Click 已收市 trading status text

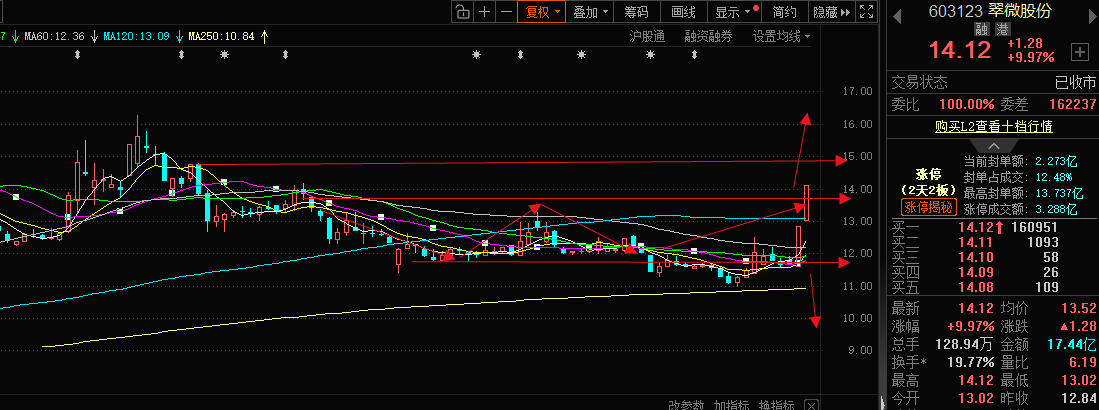coord(1075,83)
